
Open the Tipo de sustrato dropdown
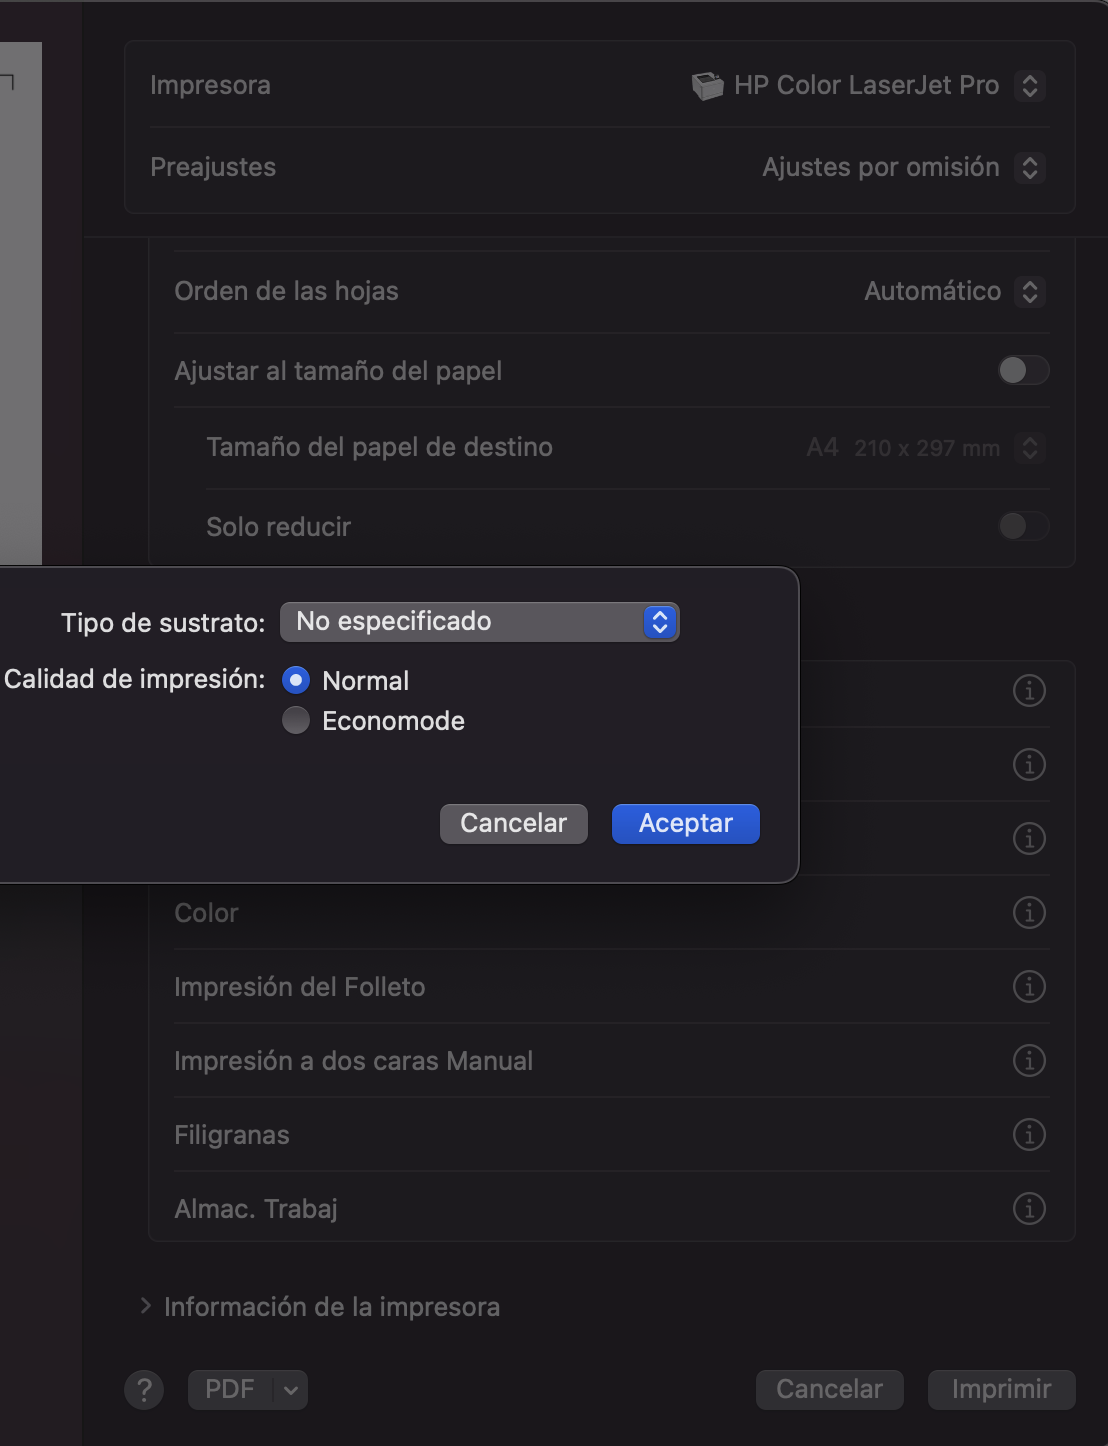pos(480,622)
